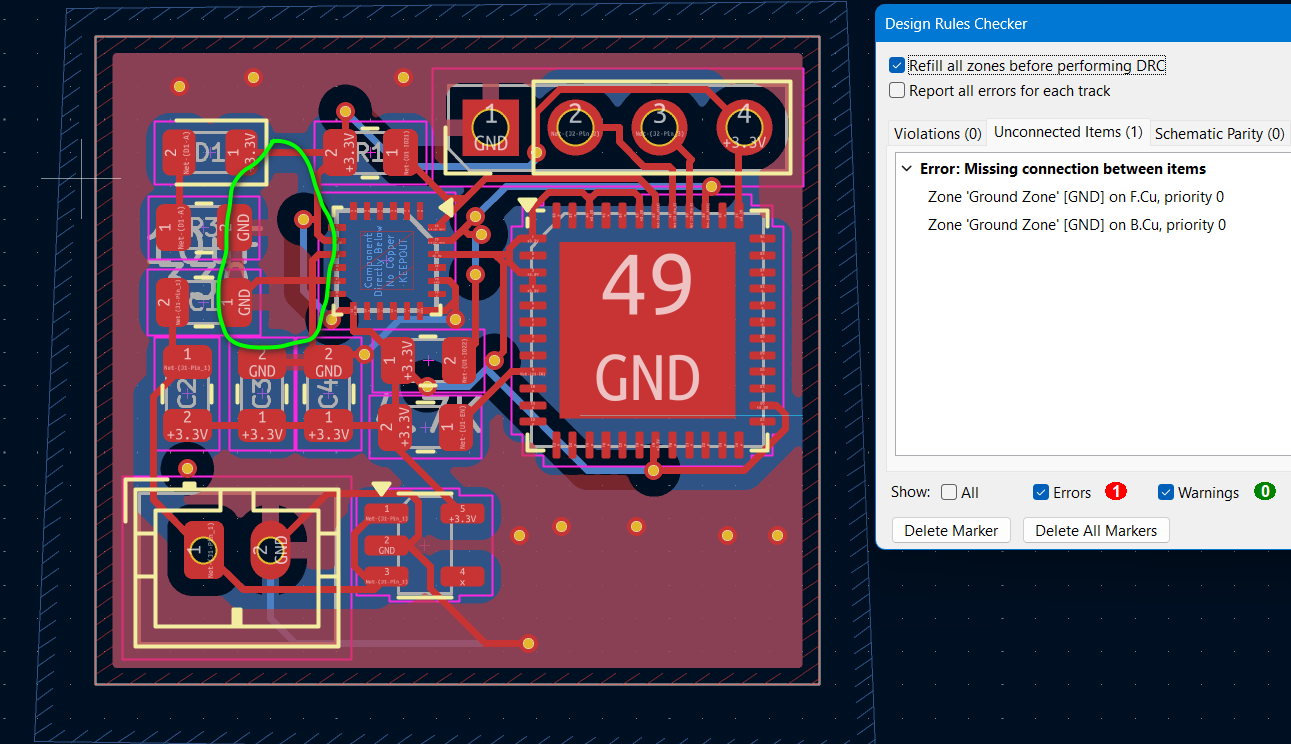Click the red errors count badge
Viewport: 1291px width, 744px height.
[1116, 491]
